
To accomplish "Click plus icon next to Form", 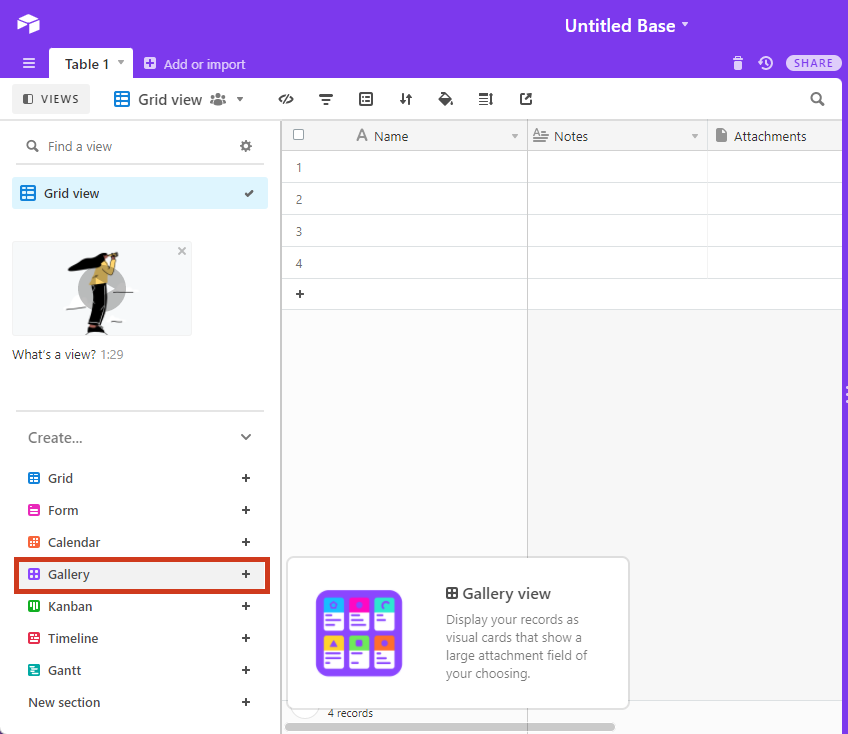I will click(246, 510).
